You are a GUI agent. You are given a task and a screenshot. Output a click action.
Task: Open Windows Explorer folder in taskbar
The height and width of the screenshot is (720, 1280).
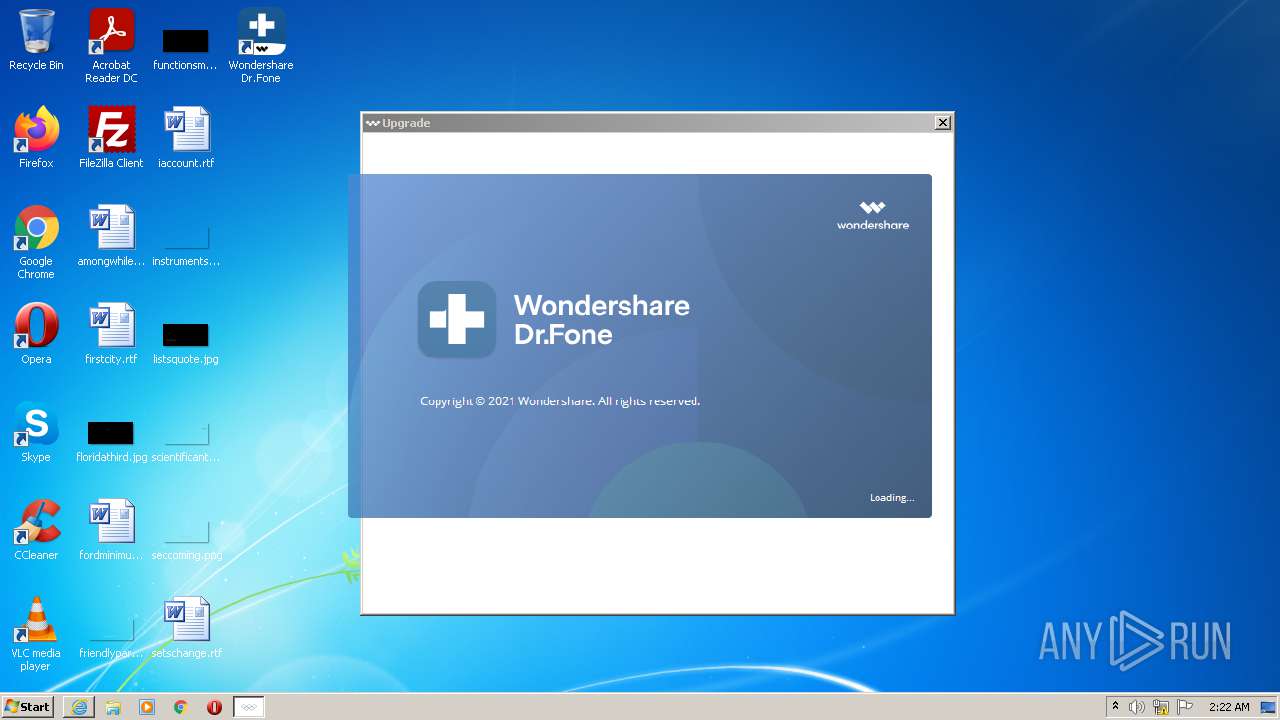113,707
